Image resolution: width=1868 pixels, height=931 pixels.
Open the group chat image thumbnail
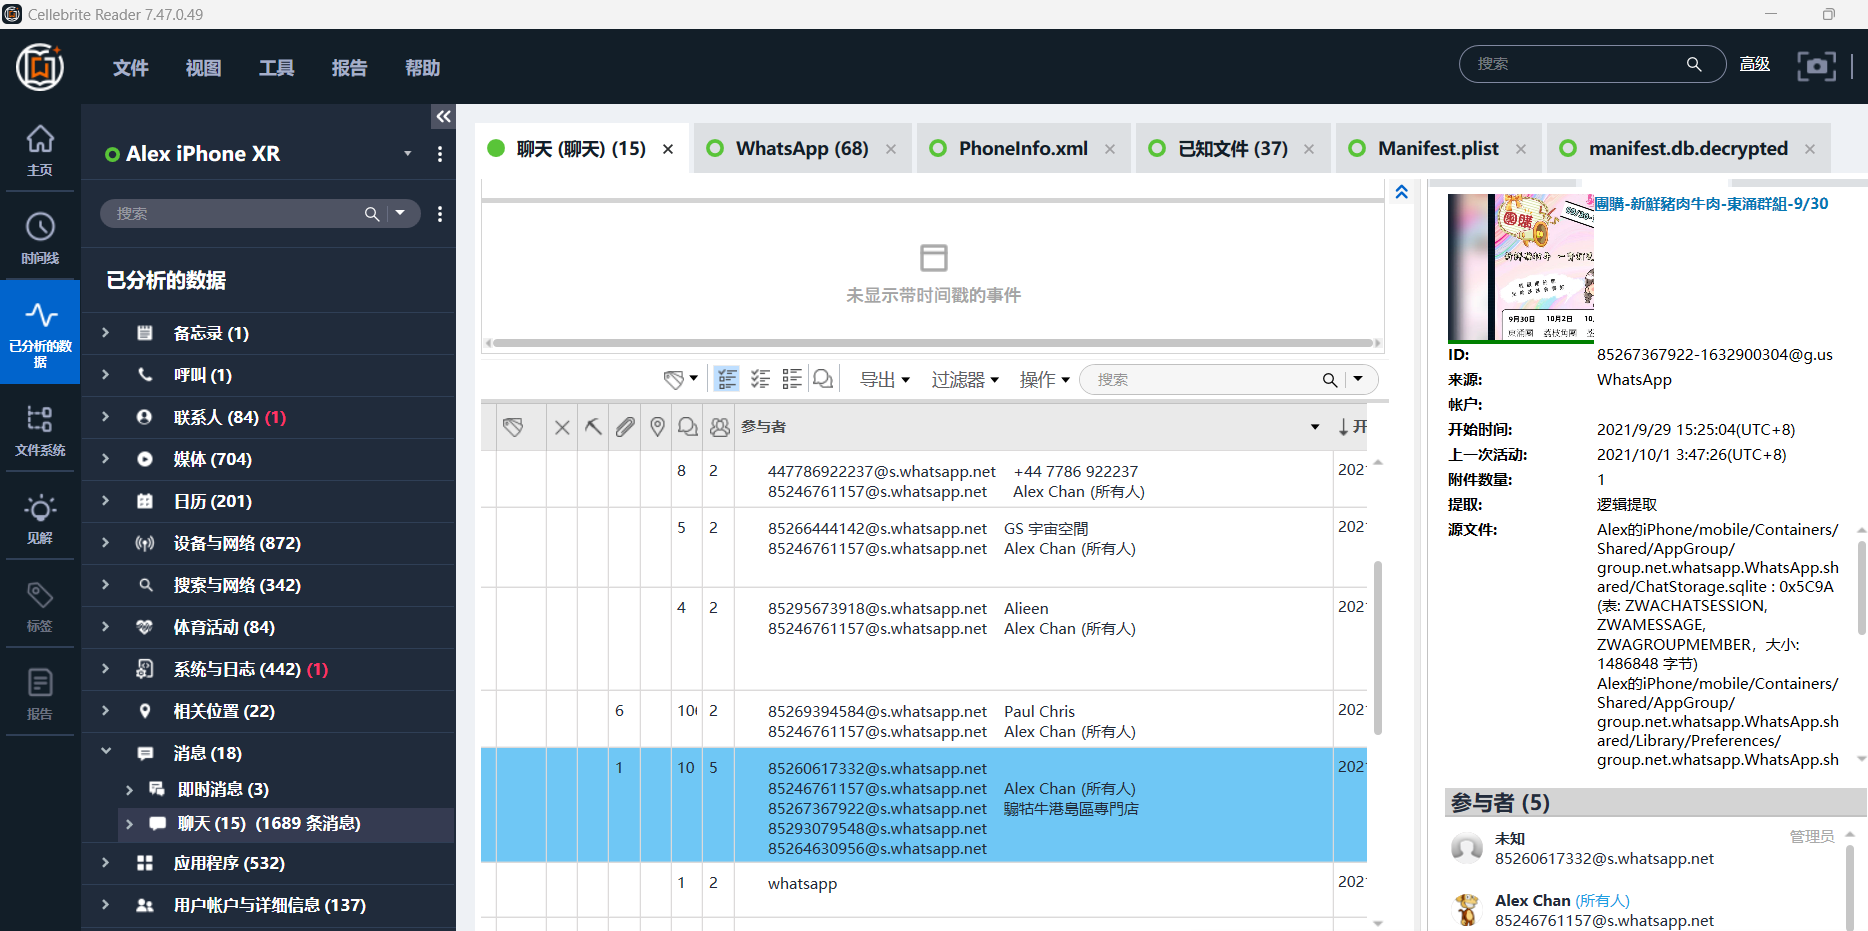[1520, 268]
